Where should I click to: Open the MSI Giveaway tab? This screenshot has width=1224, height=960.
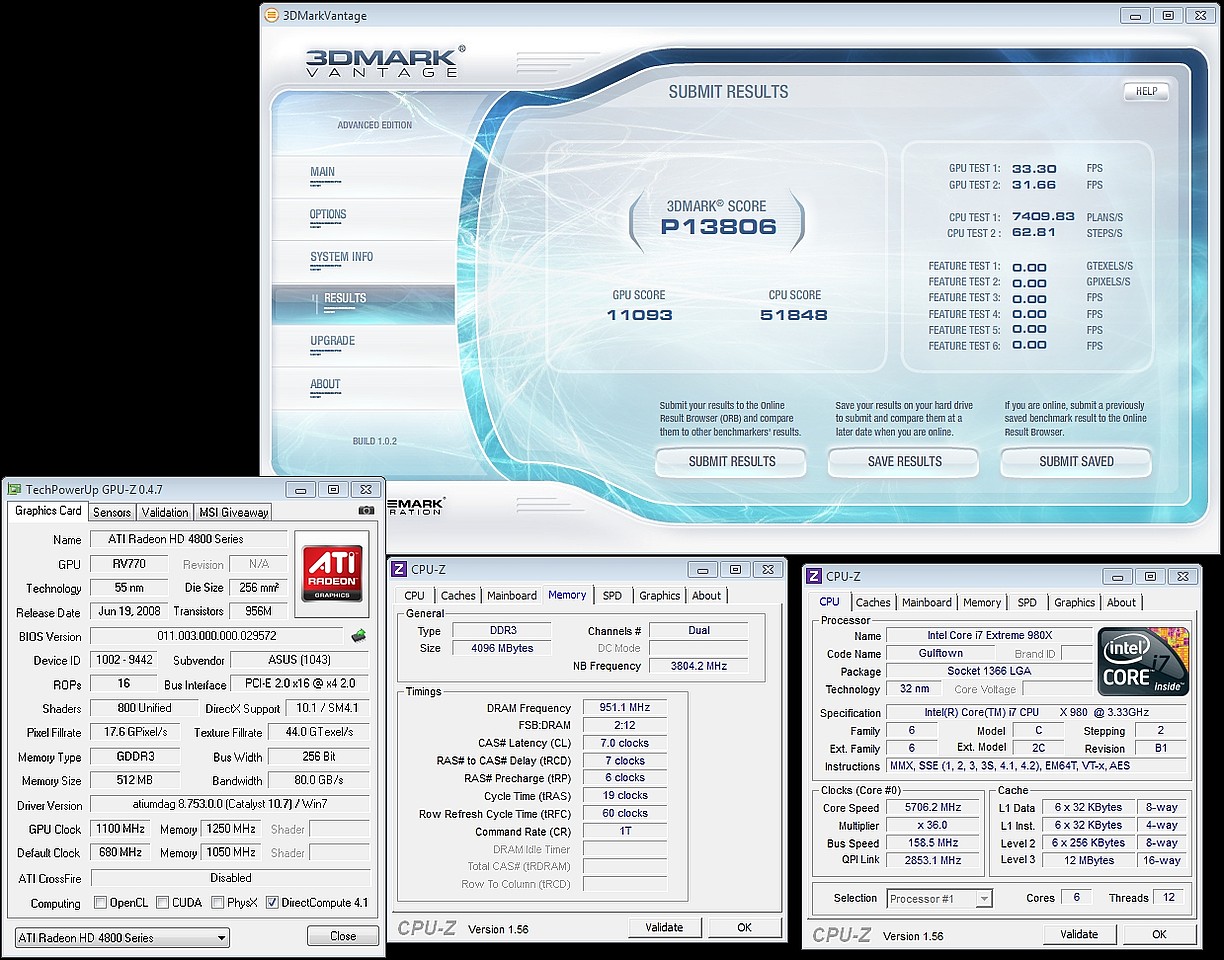tap(233, 512)
